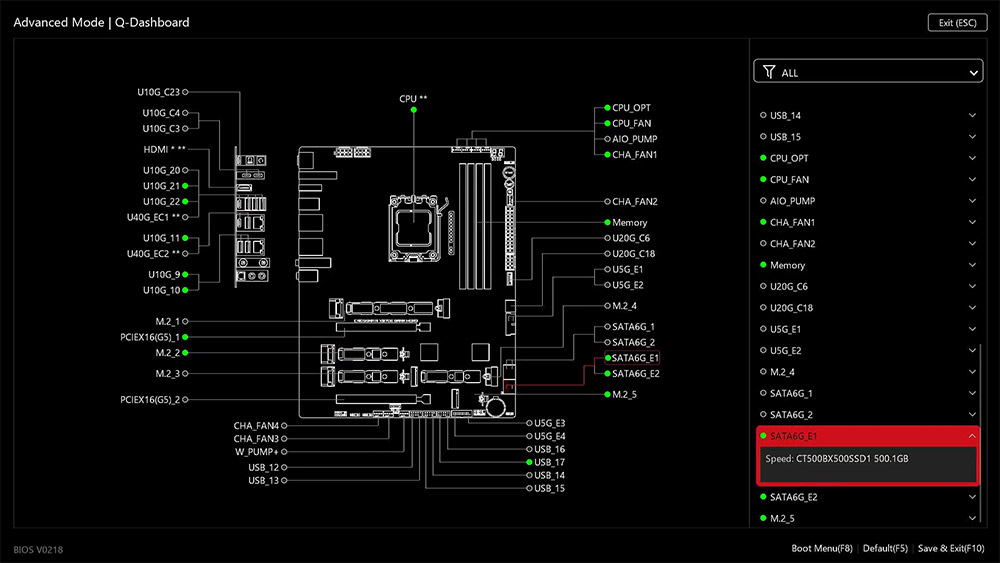The image size is (1000, 563).
Task: Click Save & Exit(F10)
Action: 951,548
